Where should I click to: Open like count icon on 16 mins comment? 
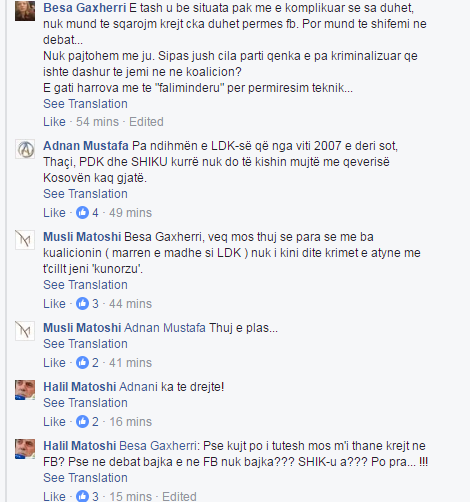tap(82, 422)
